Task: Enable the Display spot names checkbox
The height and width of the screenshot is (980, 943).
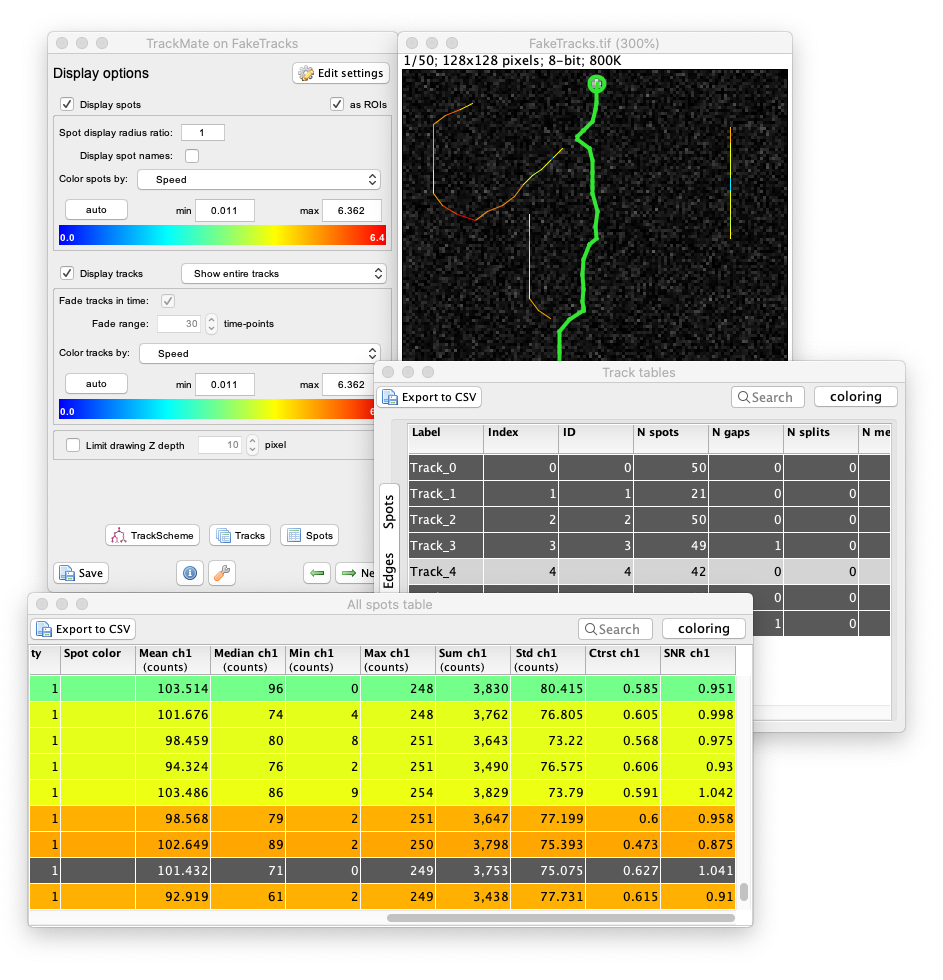Action: pos(192,156)
